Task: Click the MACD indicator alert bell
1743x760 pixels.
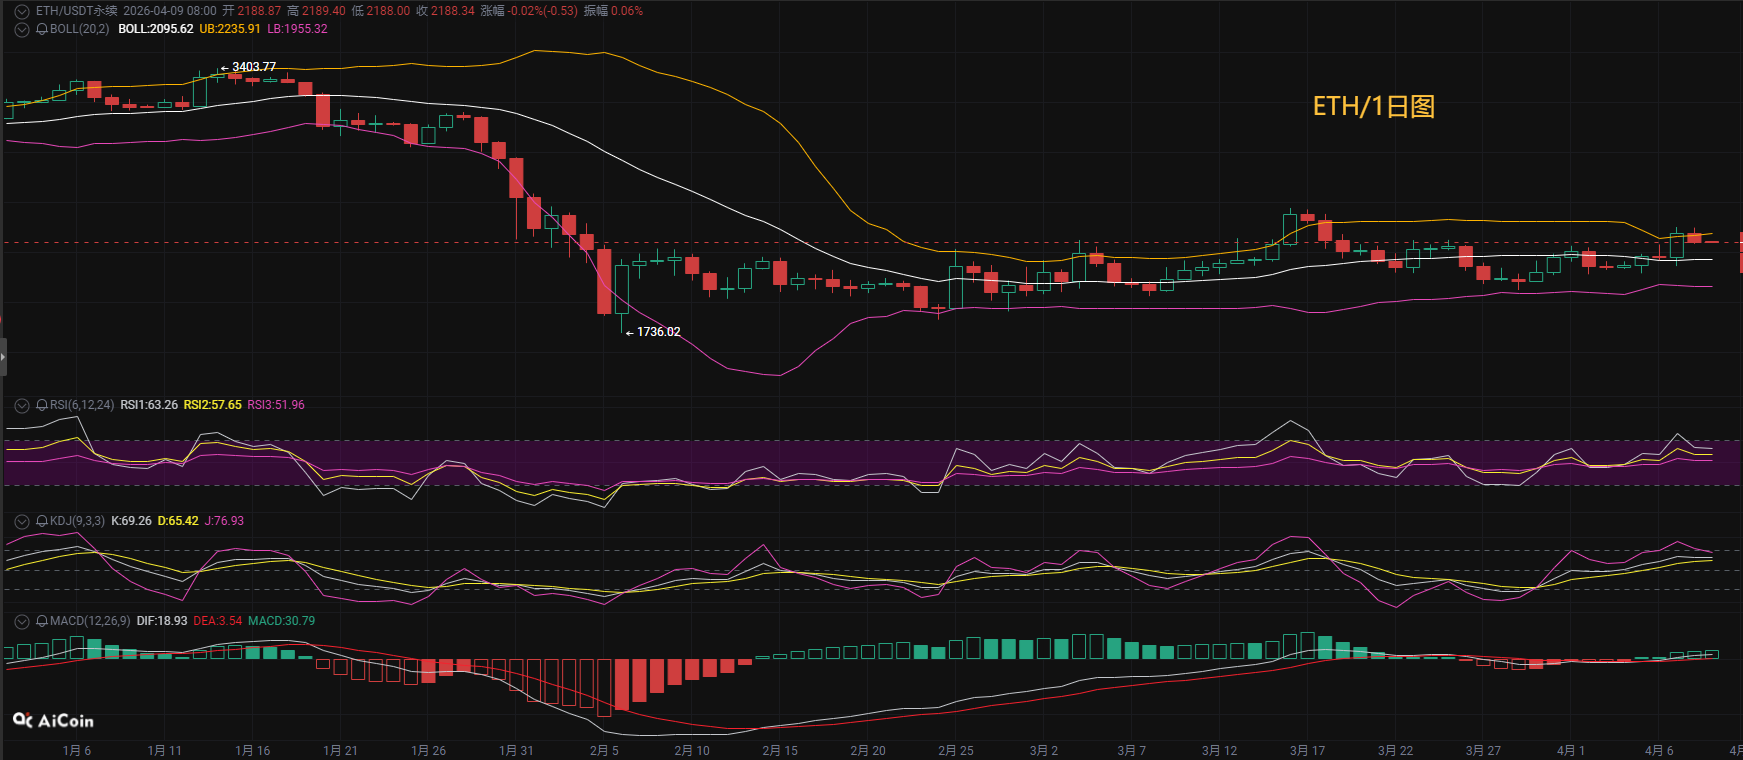Action: tap(42, 621)
